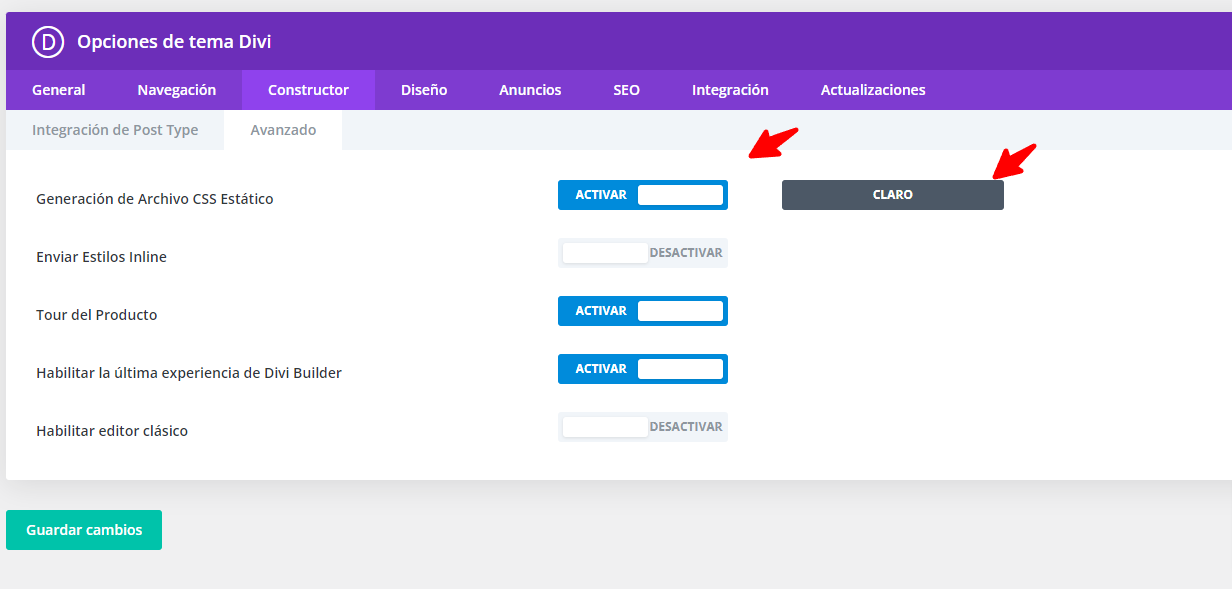1232x589 pixels.
Task: Open the SEO tab
Action: click(627, 90)
